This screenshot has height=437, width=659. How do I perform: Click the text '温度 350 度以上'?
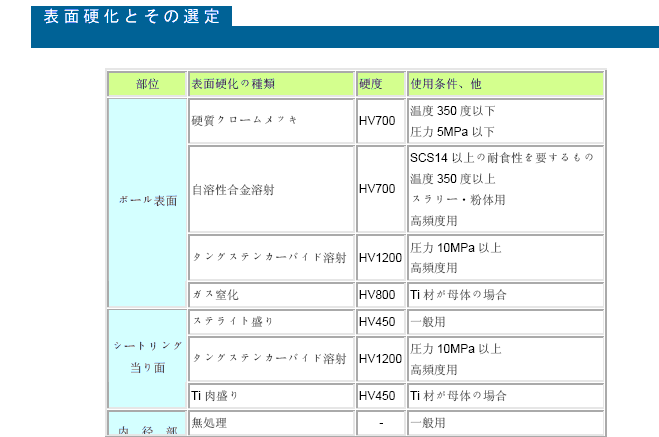tap(453, 179)
